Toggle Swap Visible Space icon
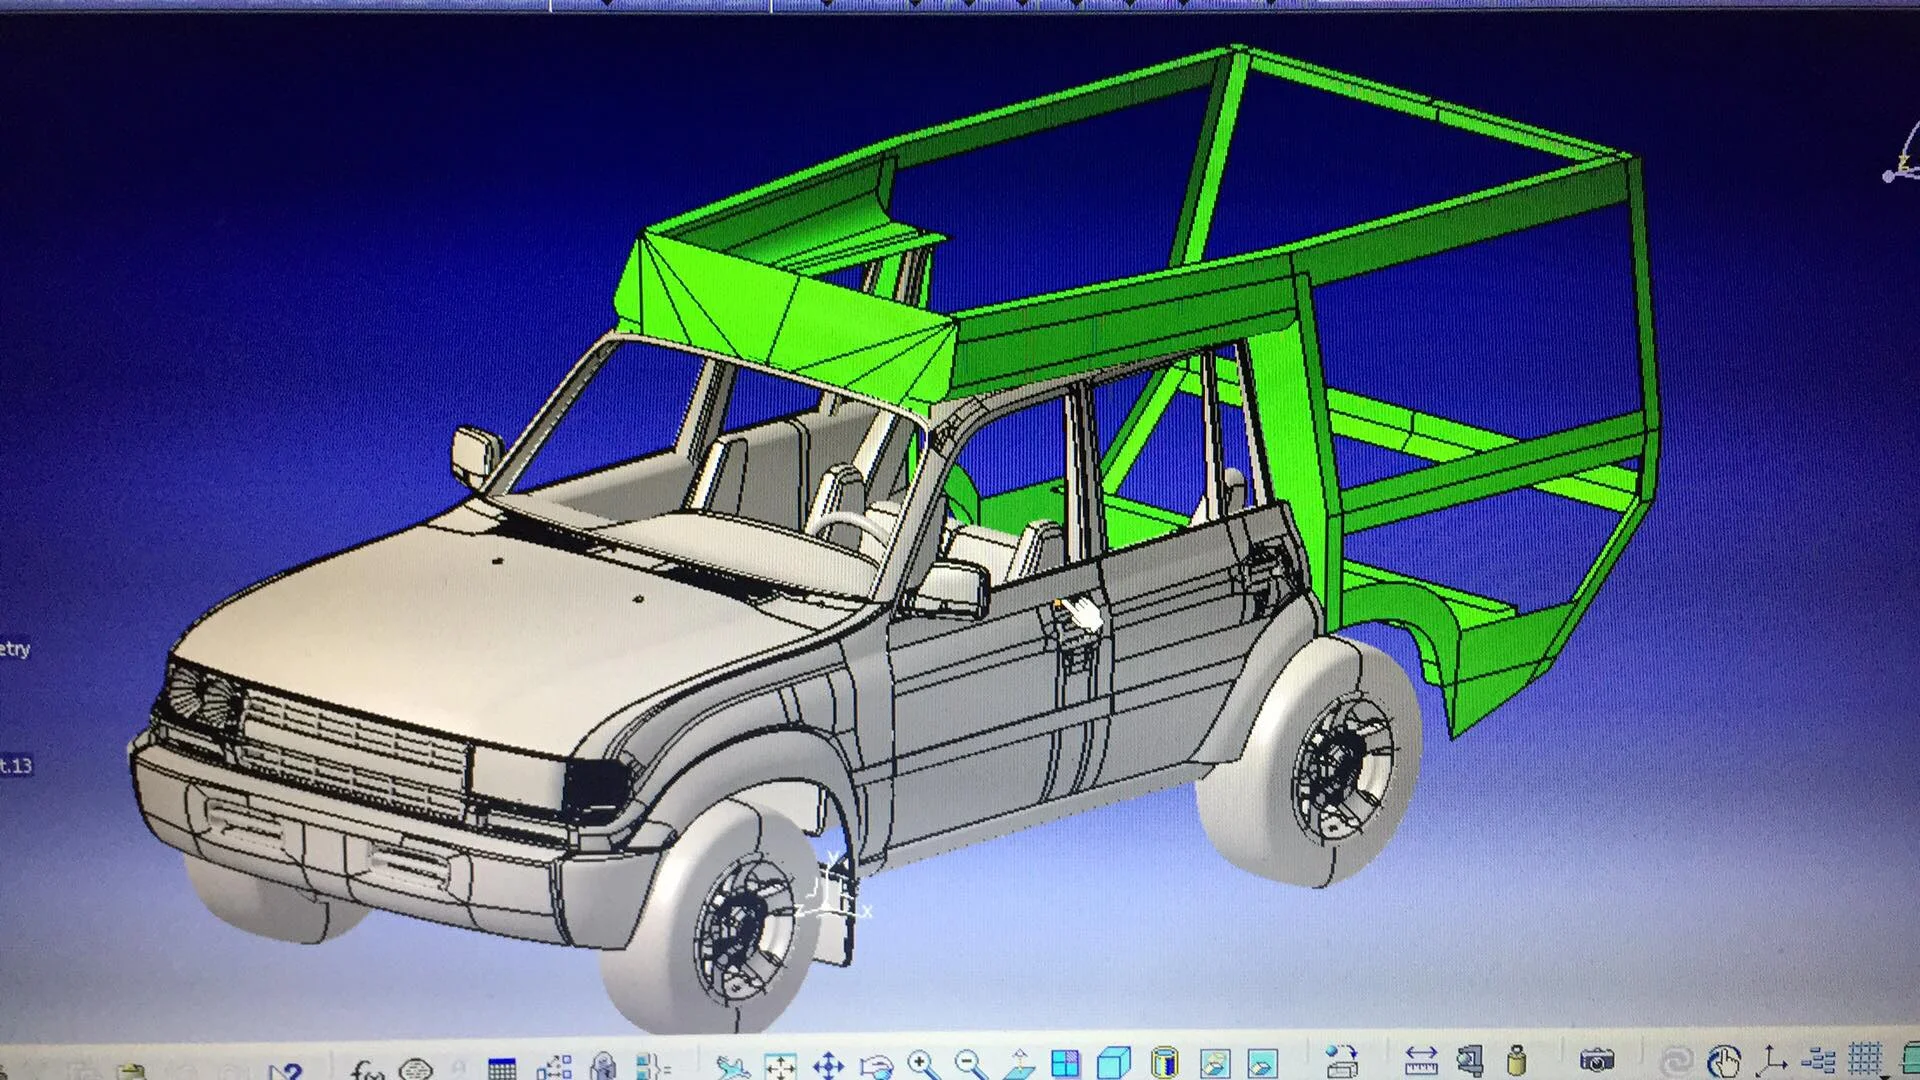 (1263, 1061)
